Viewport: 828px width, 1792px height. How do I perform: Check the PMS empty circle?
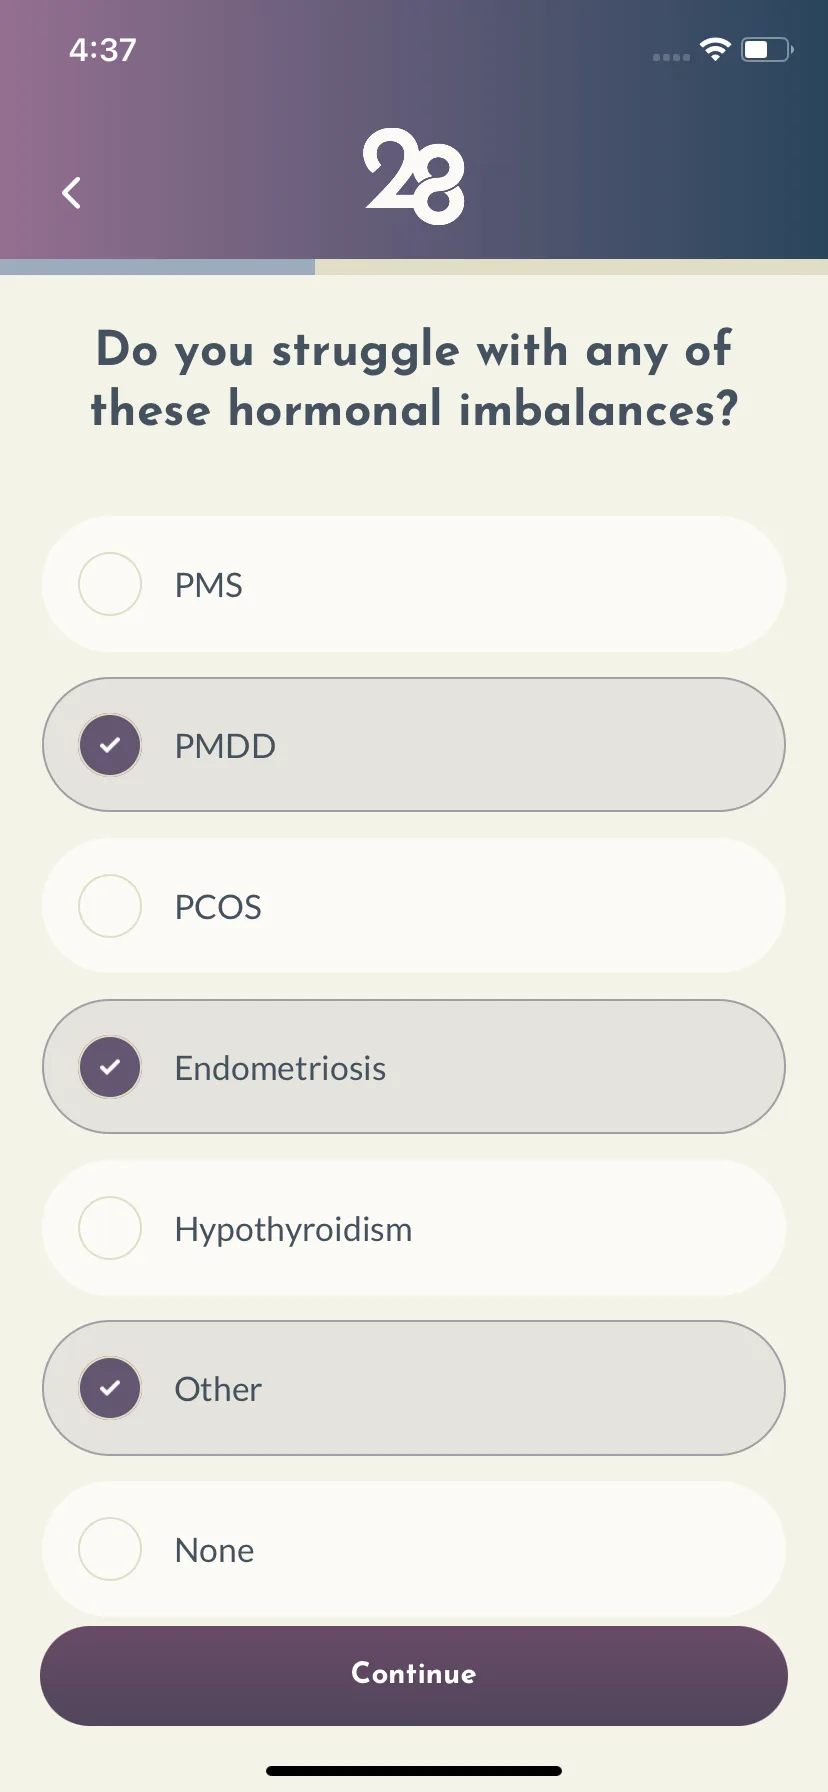pos(110,584)
